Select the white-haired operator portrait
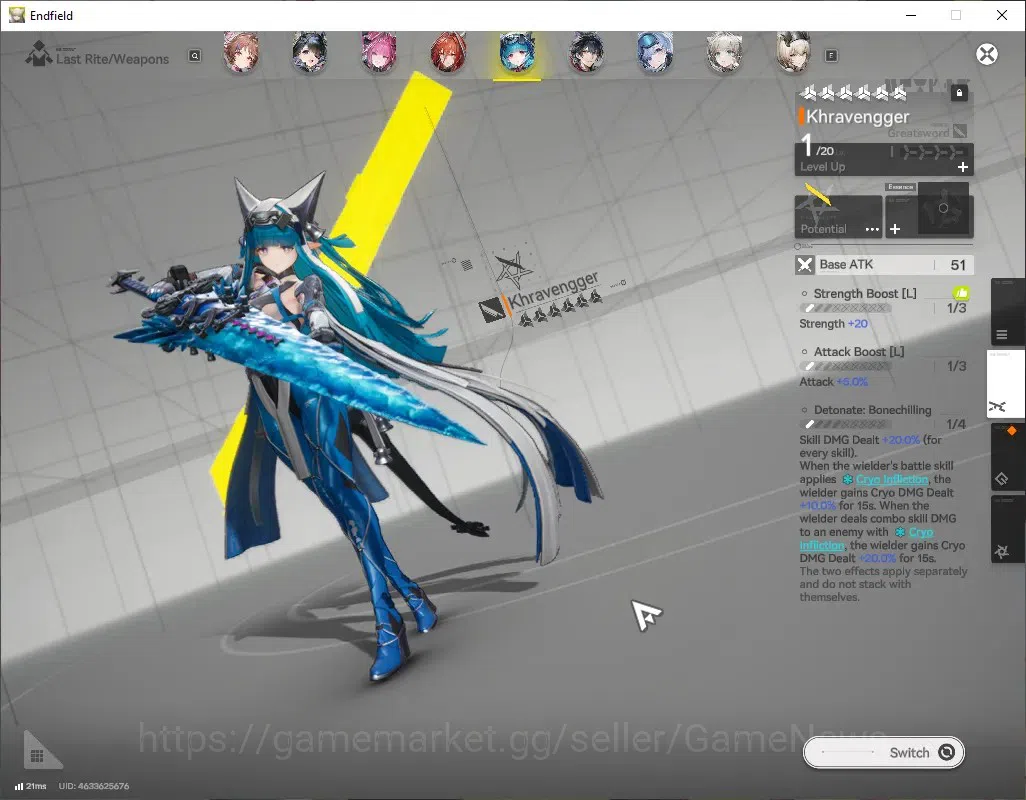This screenshot has width=1026, height=800. point(724,52)
